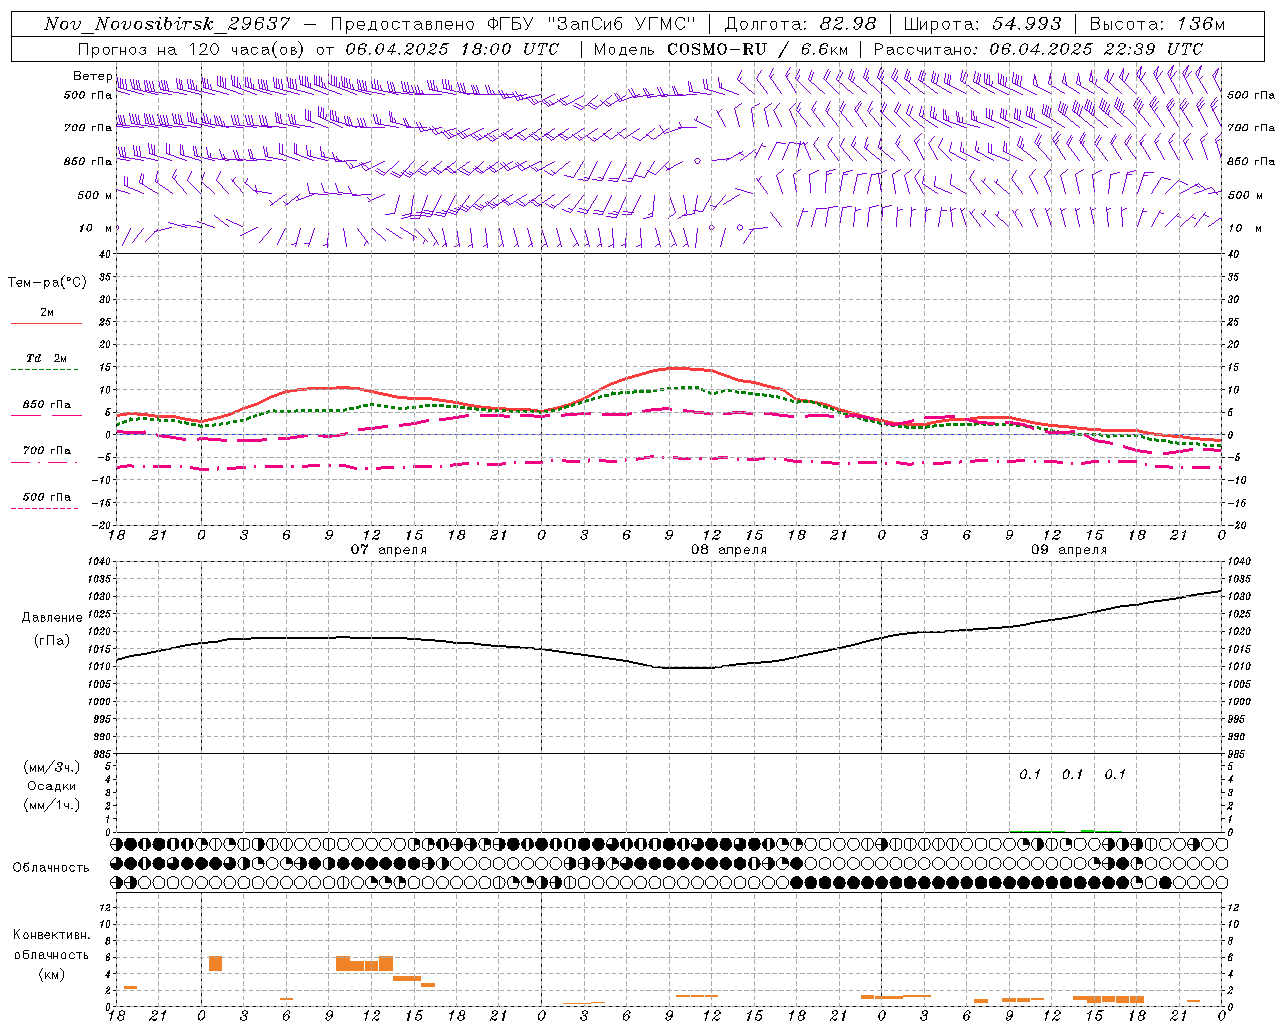Click the 'Рассчитано: 06.04.2025 22:39 UTC' timestamp

tap(1038, 49)
